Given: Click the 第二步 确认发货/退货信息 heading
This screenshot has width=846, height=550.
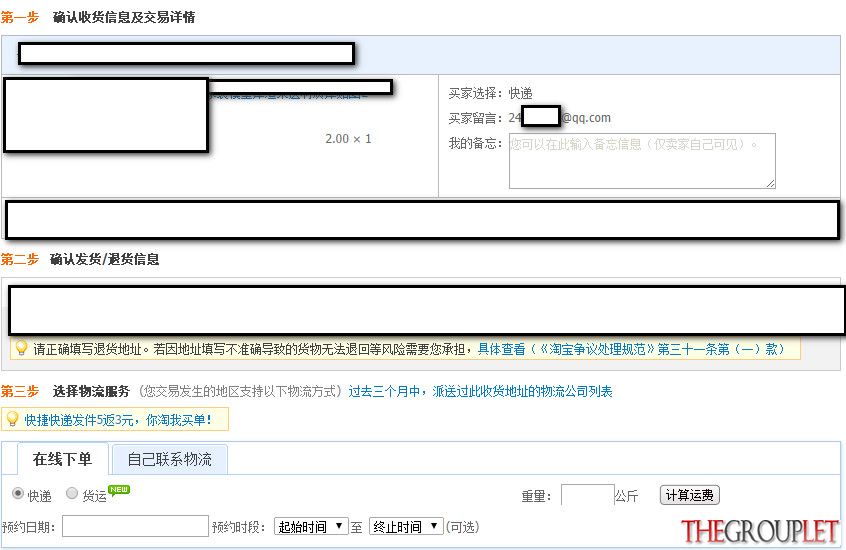Looking at the screenshot, I should coord(80,259).
